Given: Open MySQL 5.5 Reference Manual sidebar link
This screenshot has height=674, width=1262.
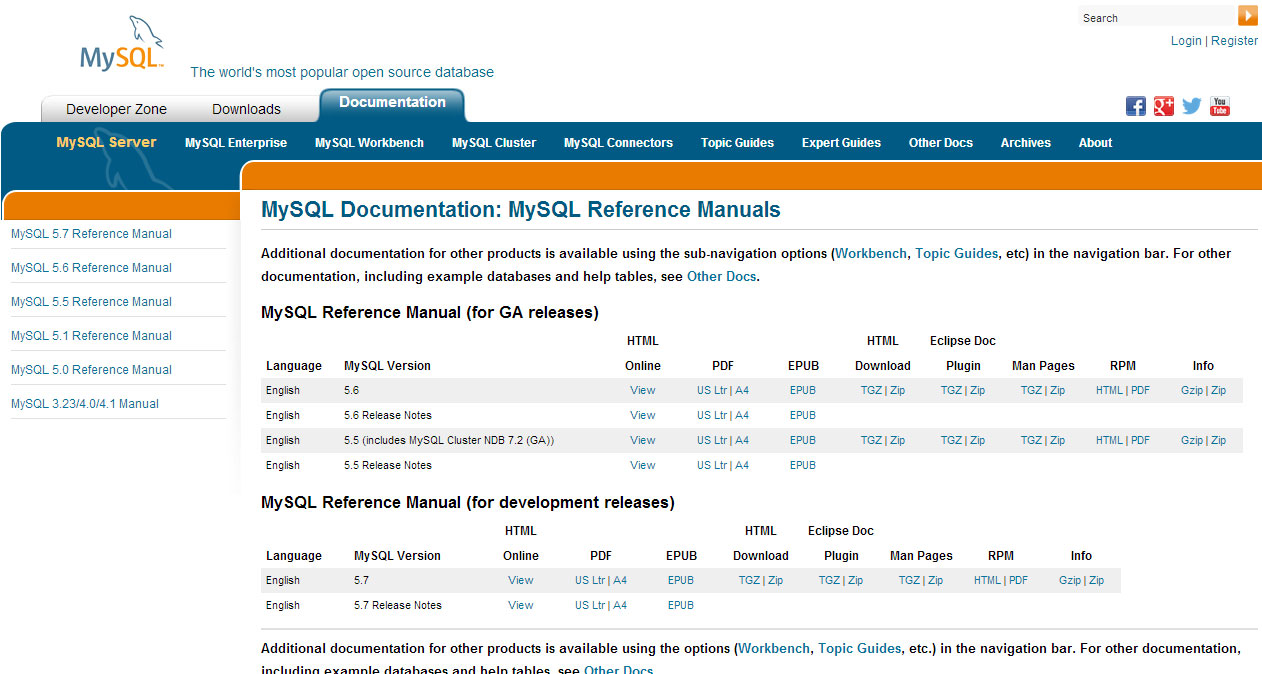Looking at the screenshot, I should 91,302.
